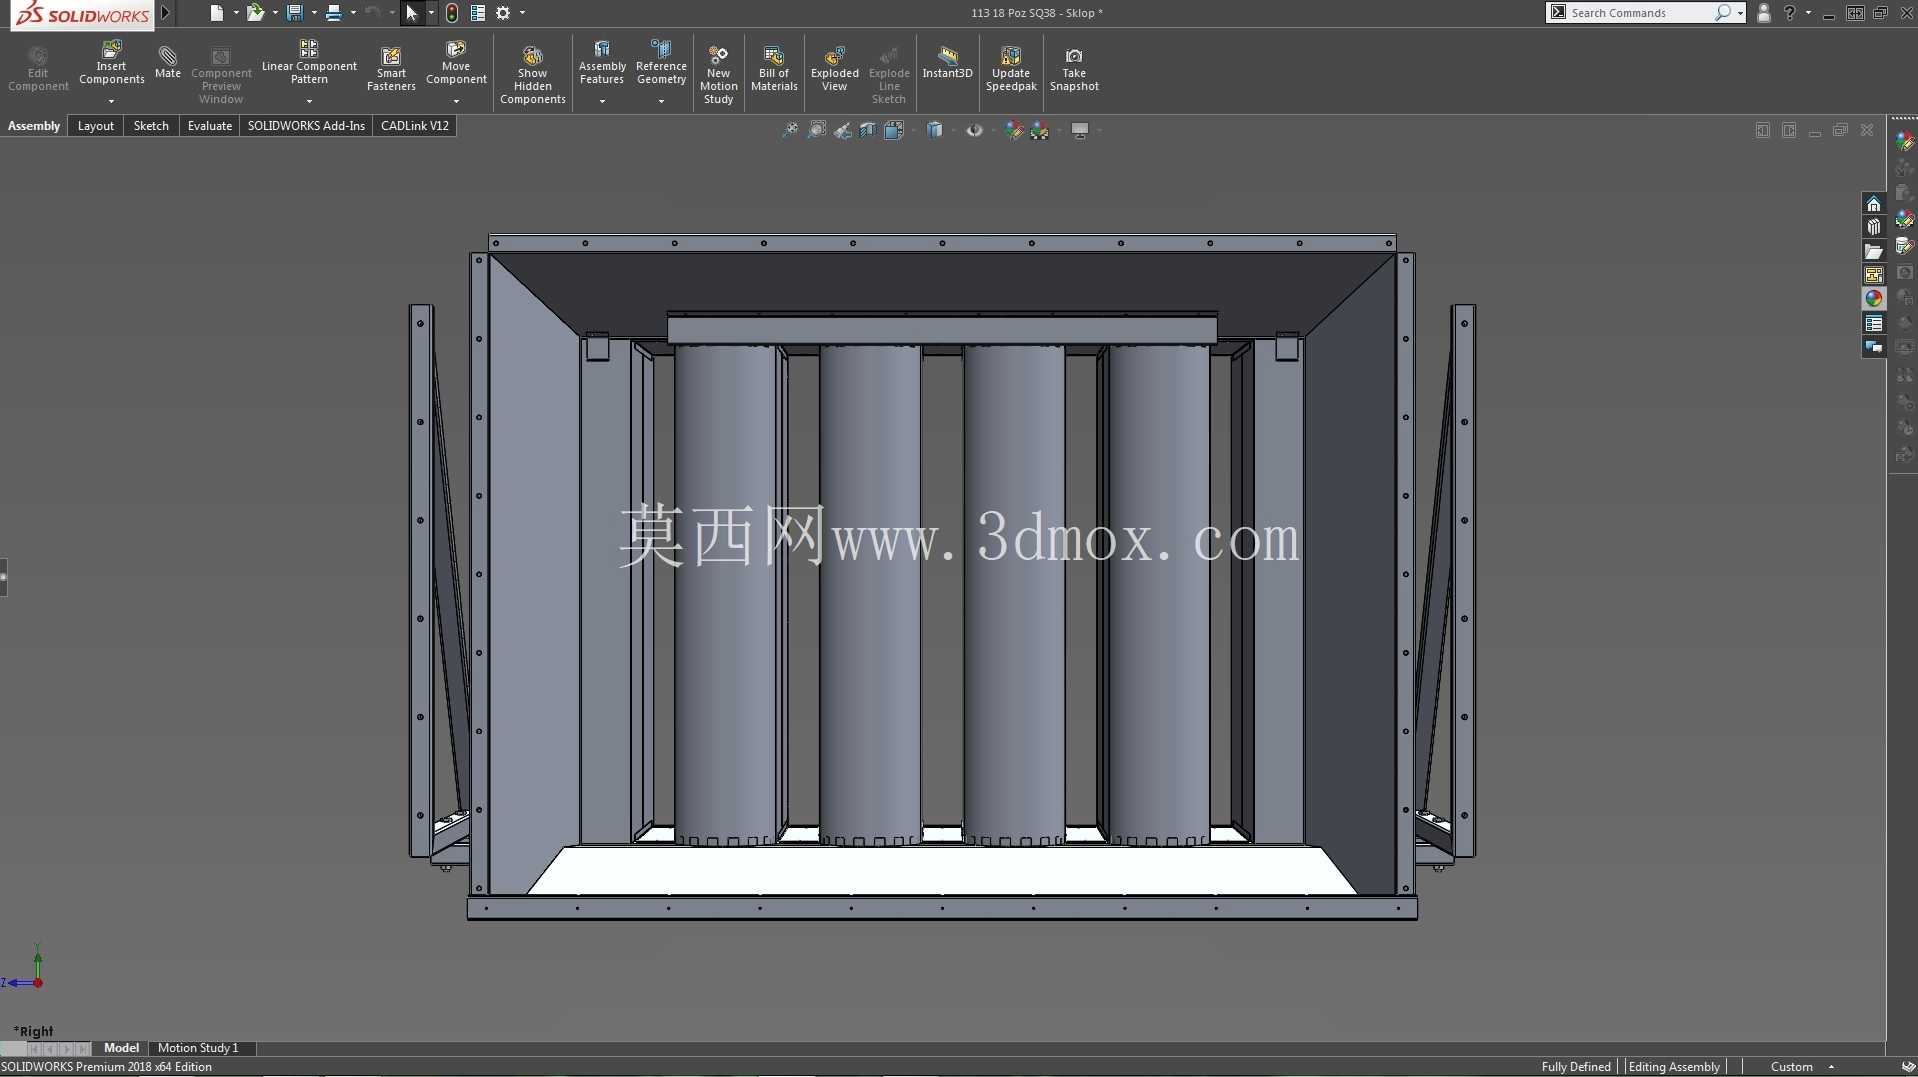The height and width of the screenshot is (1077, 1918).
Task: Expand the Move Component dropdown arrow
Action: click(456, 101)
